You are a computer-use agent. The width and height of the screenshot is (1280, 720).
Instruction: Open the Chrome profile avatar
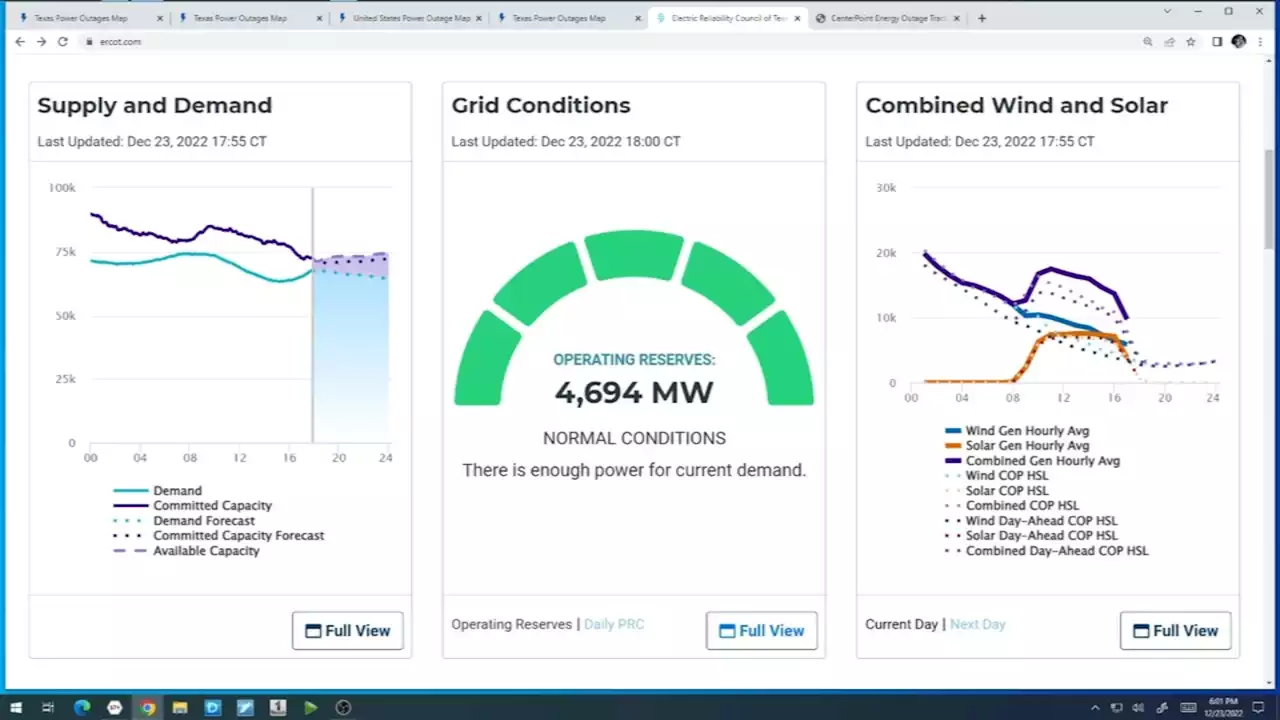(1239, 42)
